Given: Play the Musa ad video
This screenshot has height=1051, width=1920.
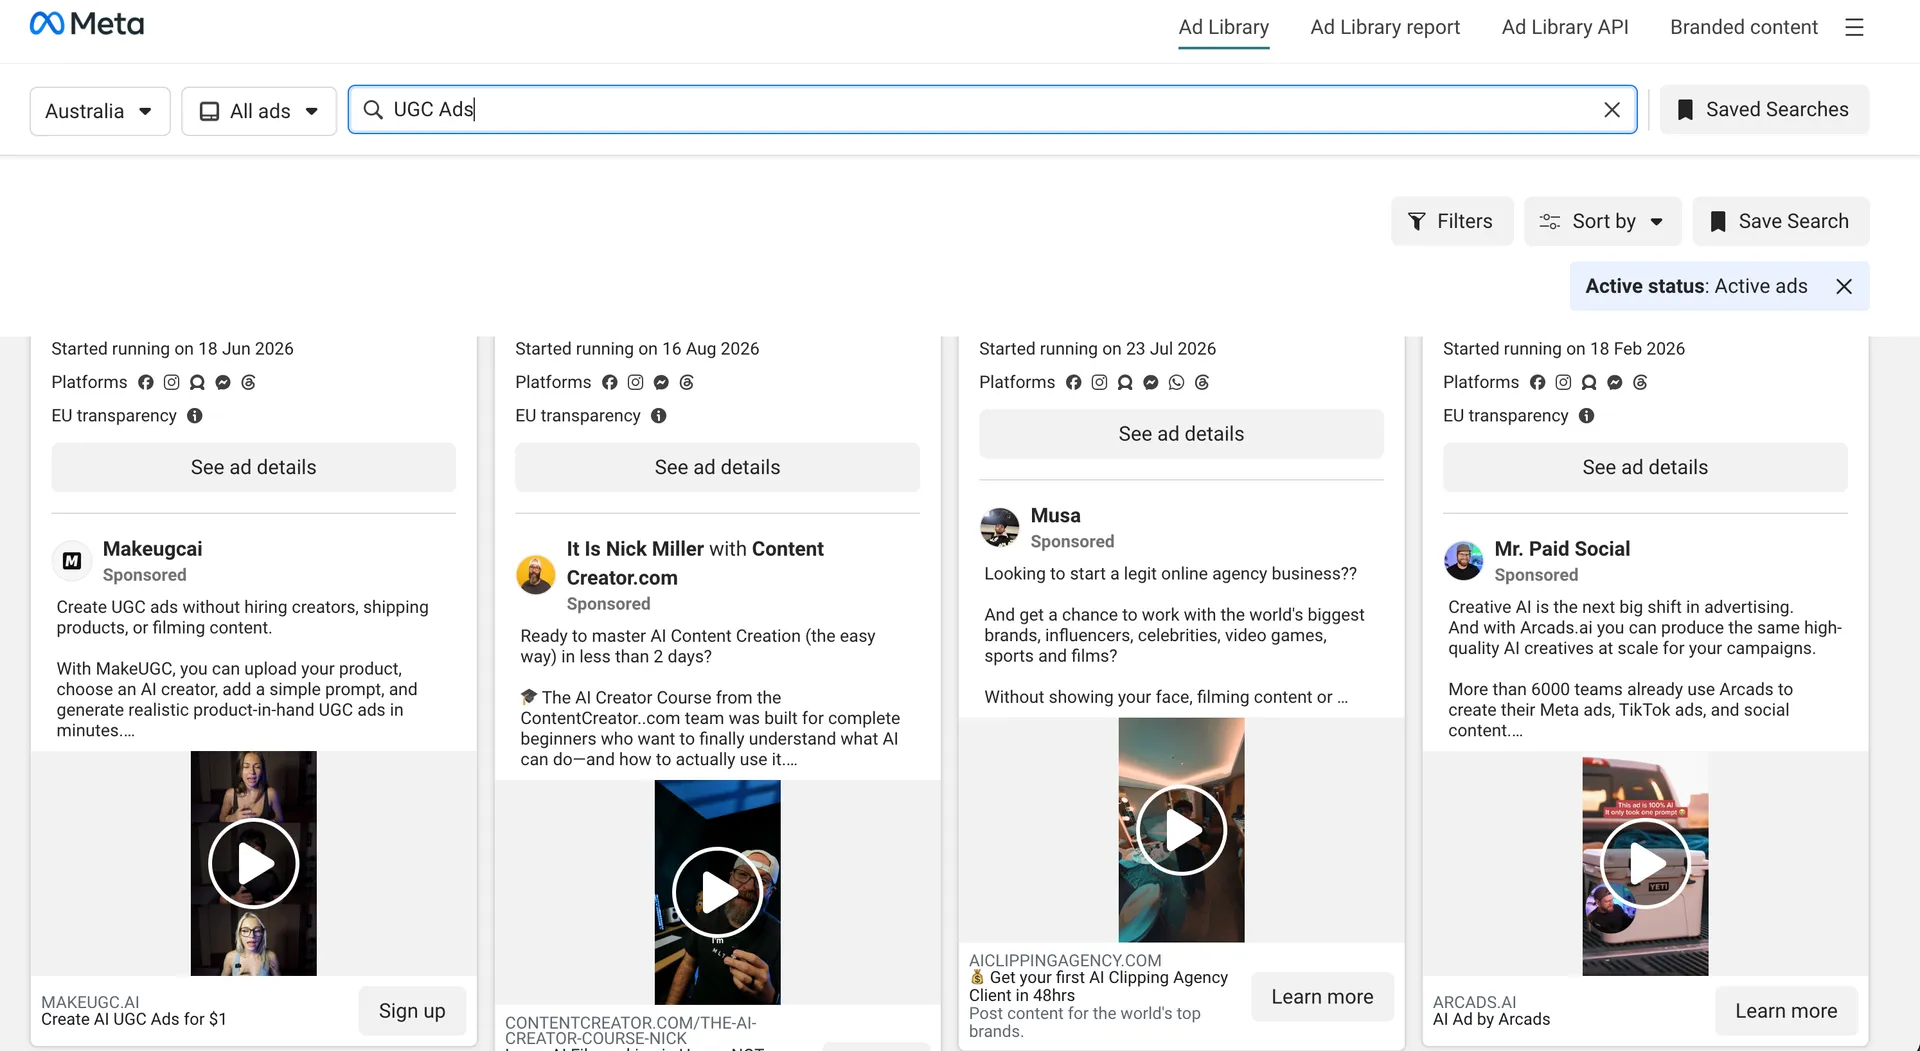Looking at the screenshot, I should point(1181,830).
